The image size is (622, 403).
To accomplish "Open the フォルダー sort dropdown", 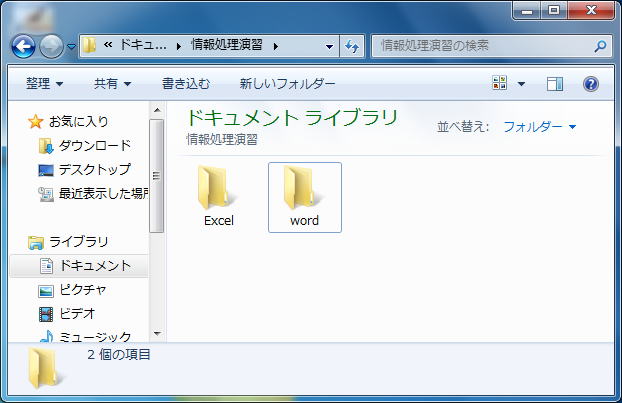I will coord(539,127).
